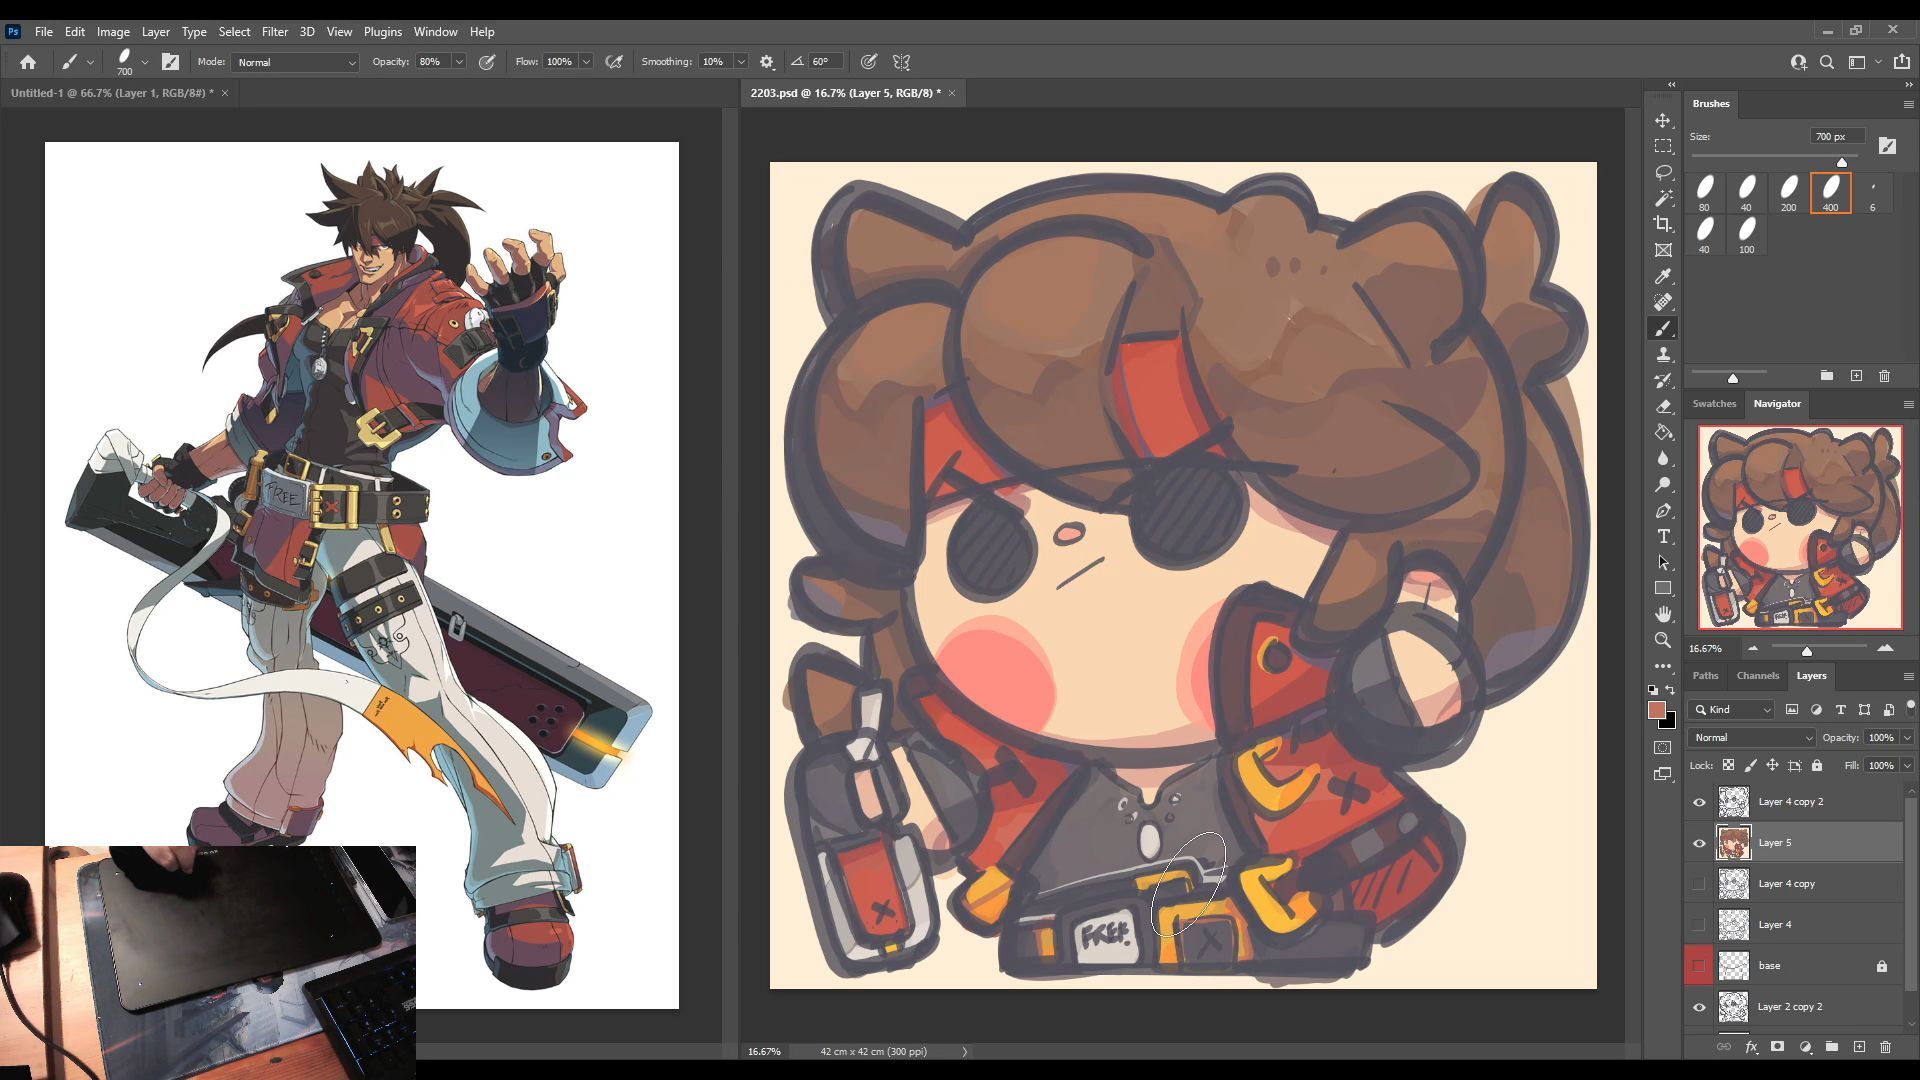Hide Layer 2 copy 2 visibility
This screenshot has width=1920, height=1080.
click(1699, 1007)
